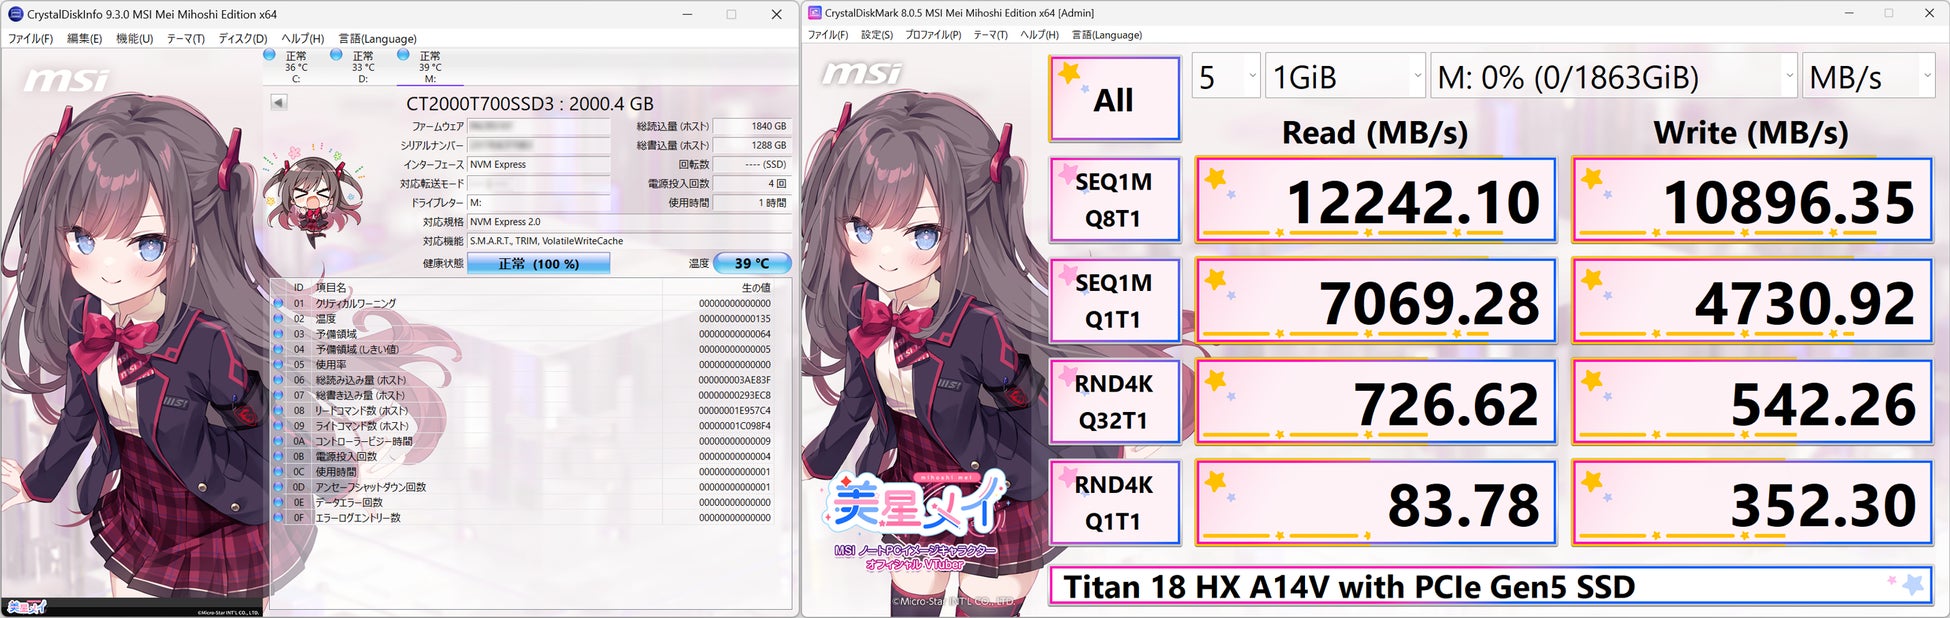Run the SEQ1M Q8T1 test

(x=1114, y=200)
